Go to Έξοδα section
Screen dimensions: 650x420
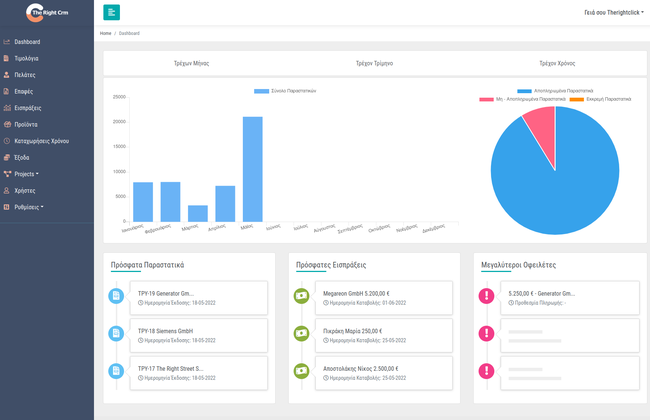coord(22,158)
